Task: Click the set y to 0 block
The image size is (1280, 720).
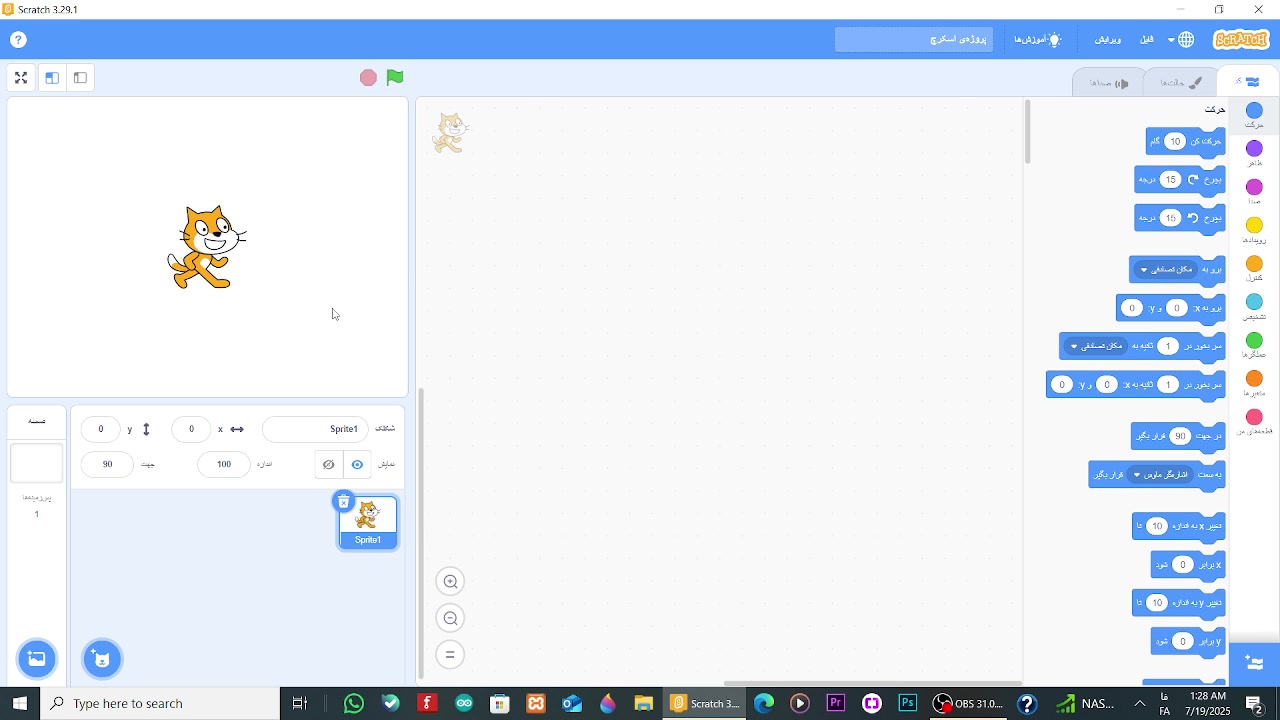Action: (x=1188, y=641)
